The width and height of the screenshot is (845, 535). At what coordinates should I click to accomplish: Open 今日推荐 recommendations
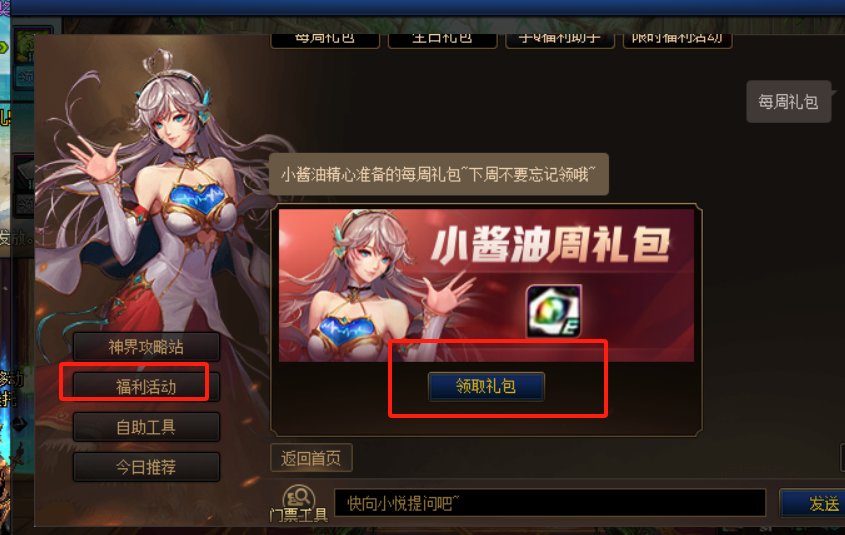tap(146, 467)
